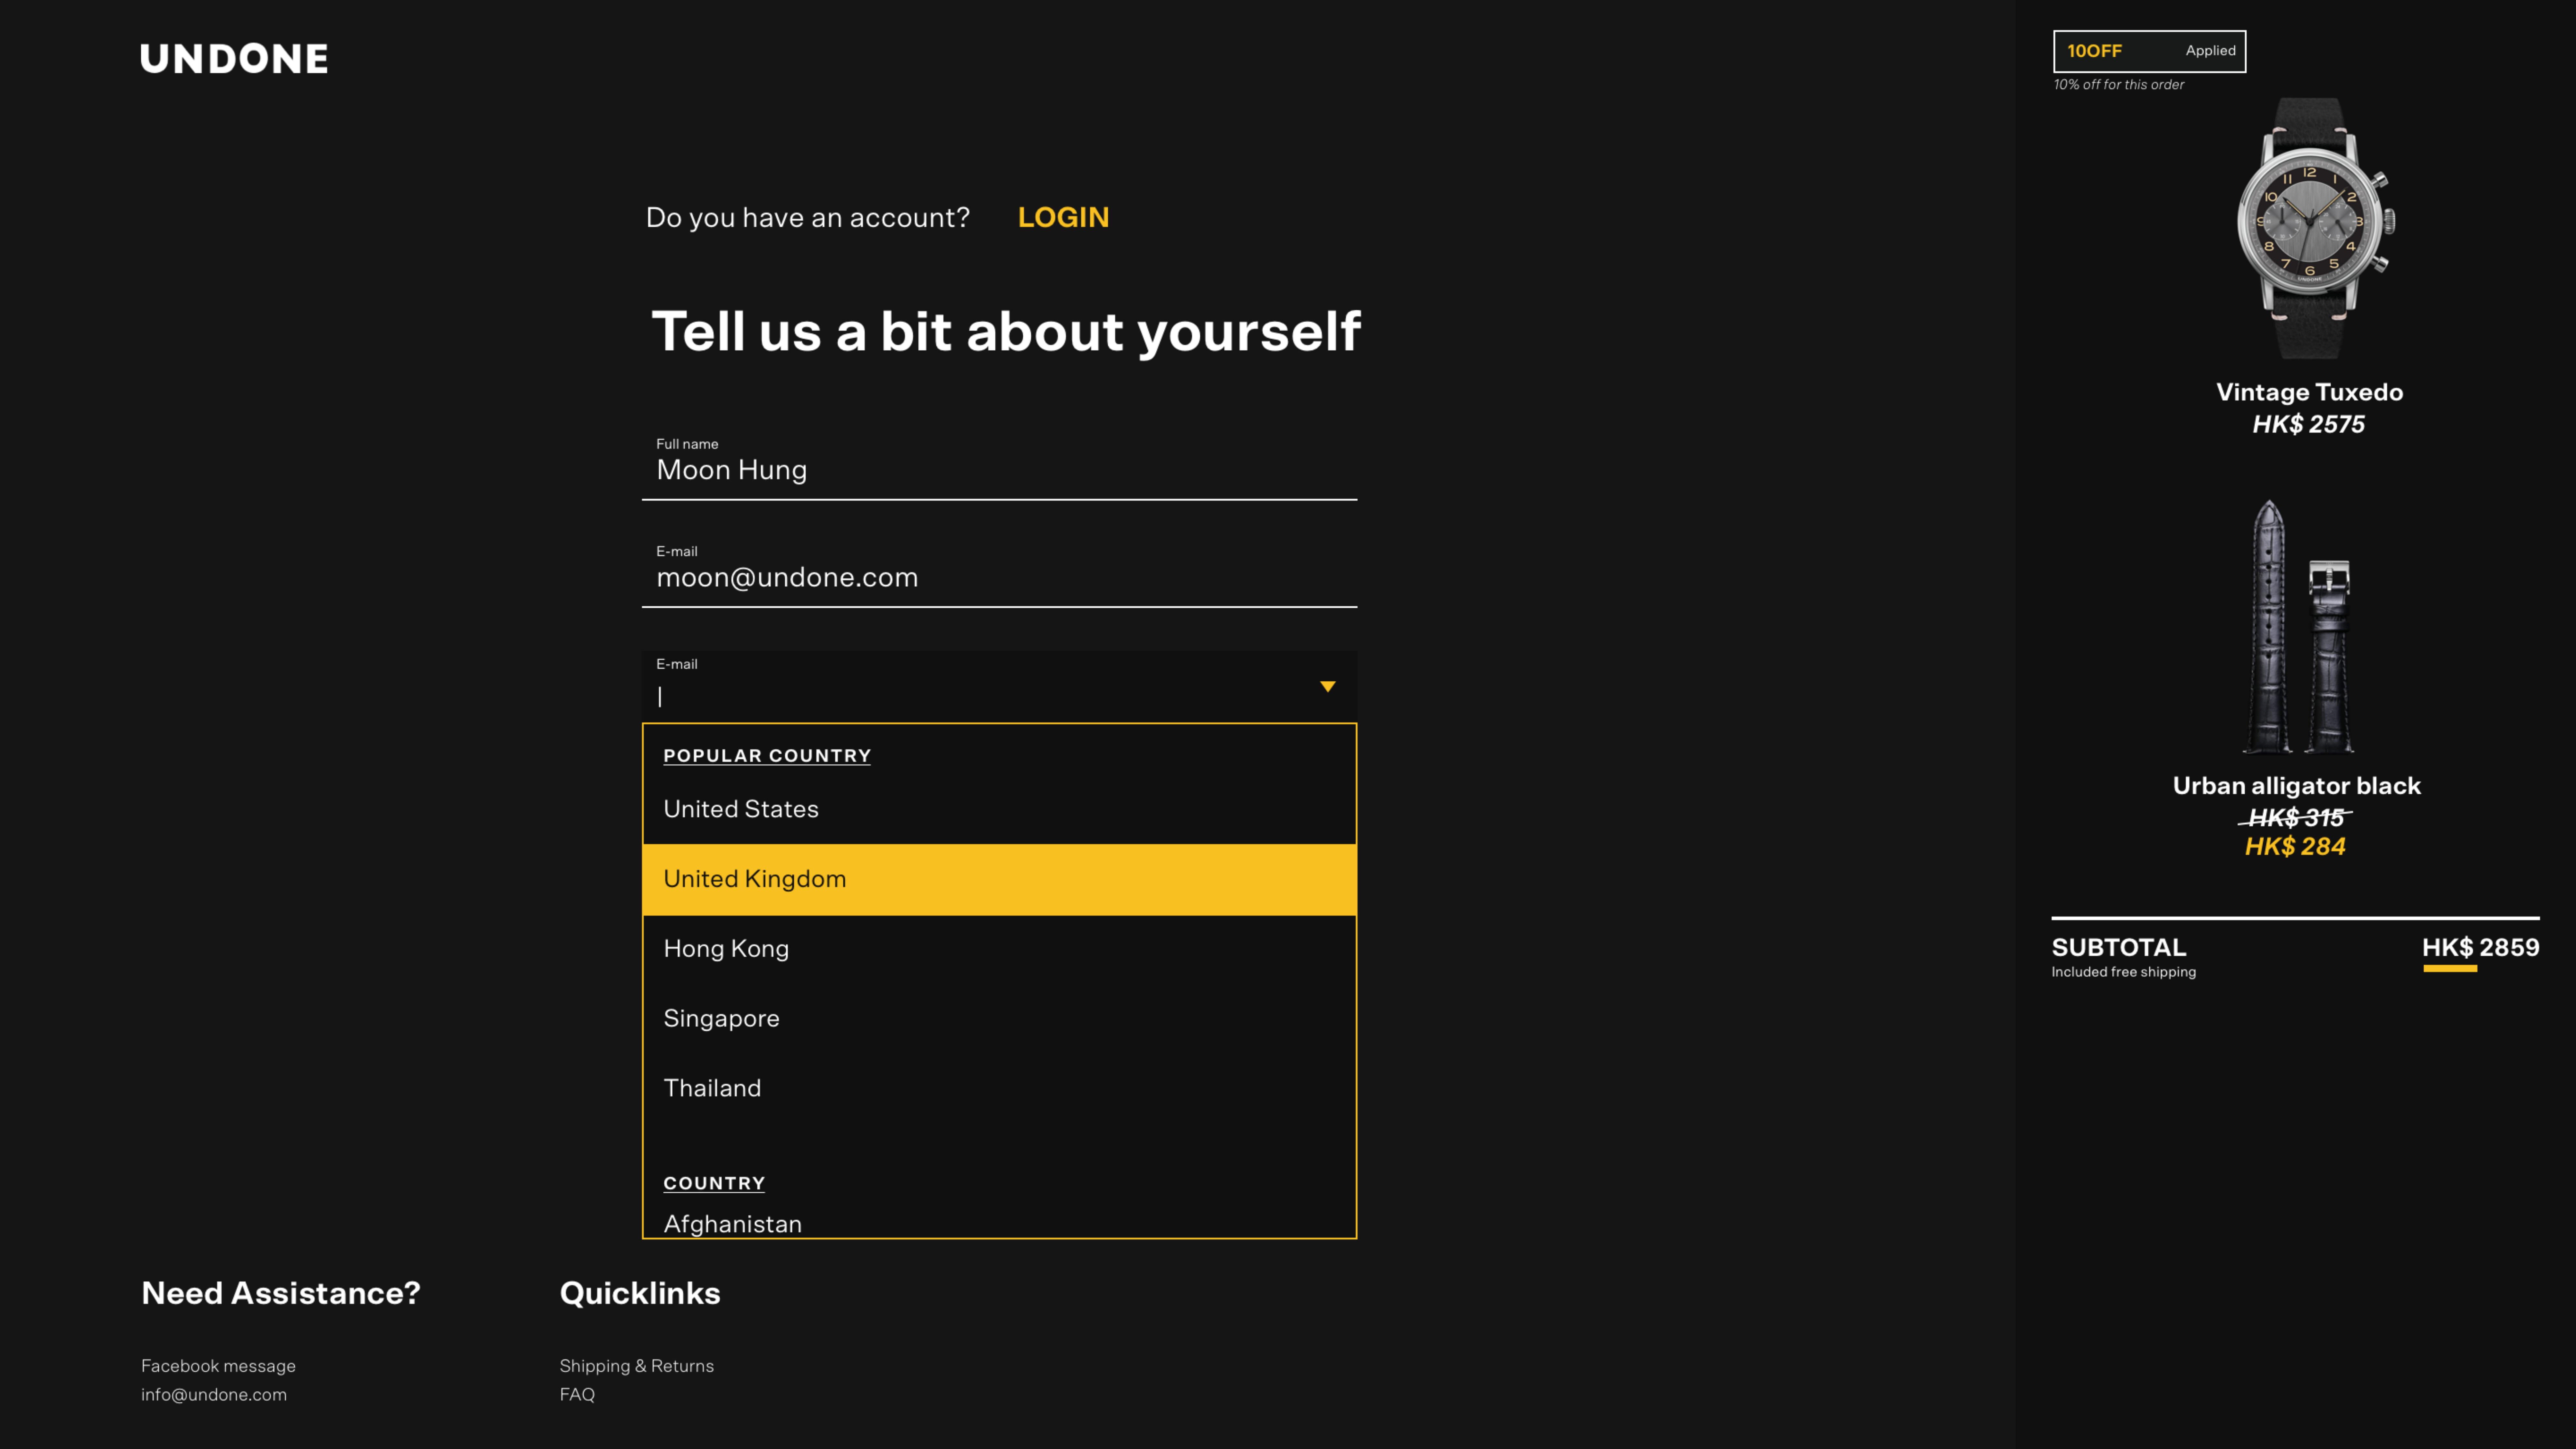Select United States from the country list
Viewport: 2576px width, 1449px height.
click(x=999, y=809)
